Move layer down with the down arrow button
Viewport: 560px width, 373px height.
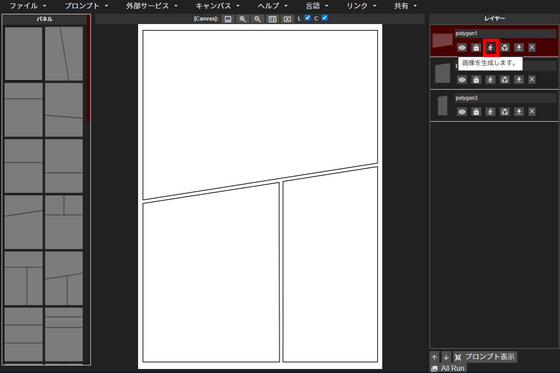pyautogui.click(x=446, y=357)
